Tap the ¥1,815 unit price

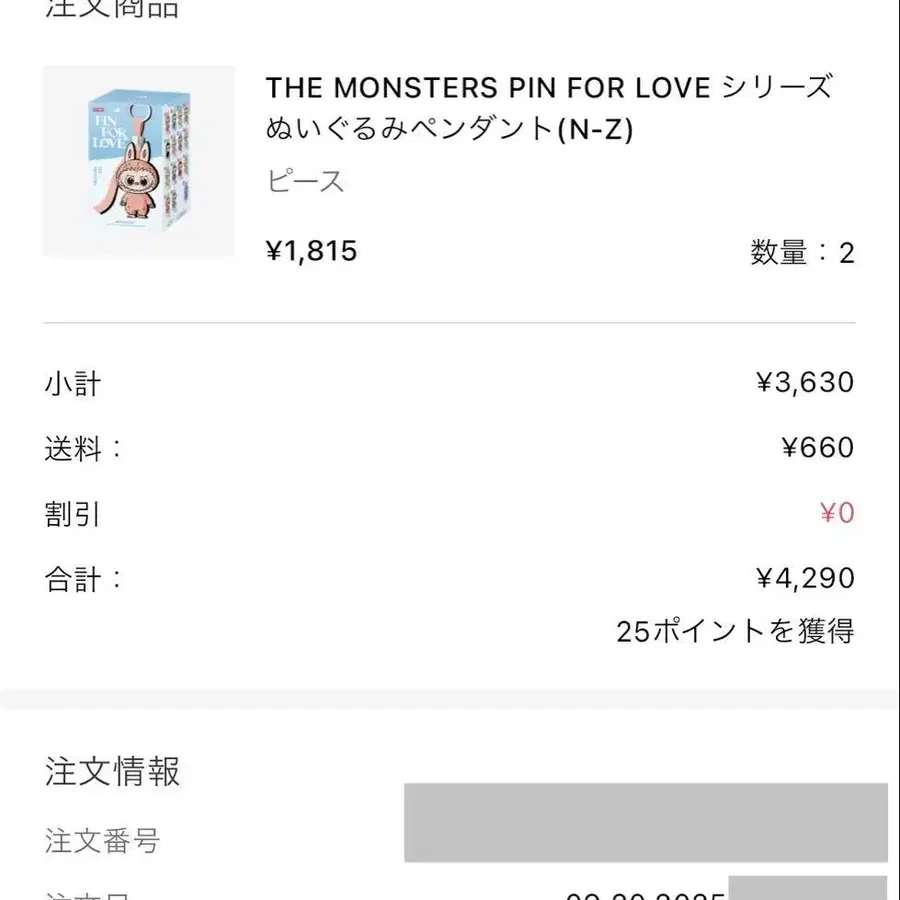click(x=311, y=251)
